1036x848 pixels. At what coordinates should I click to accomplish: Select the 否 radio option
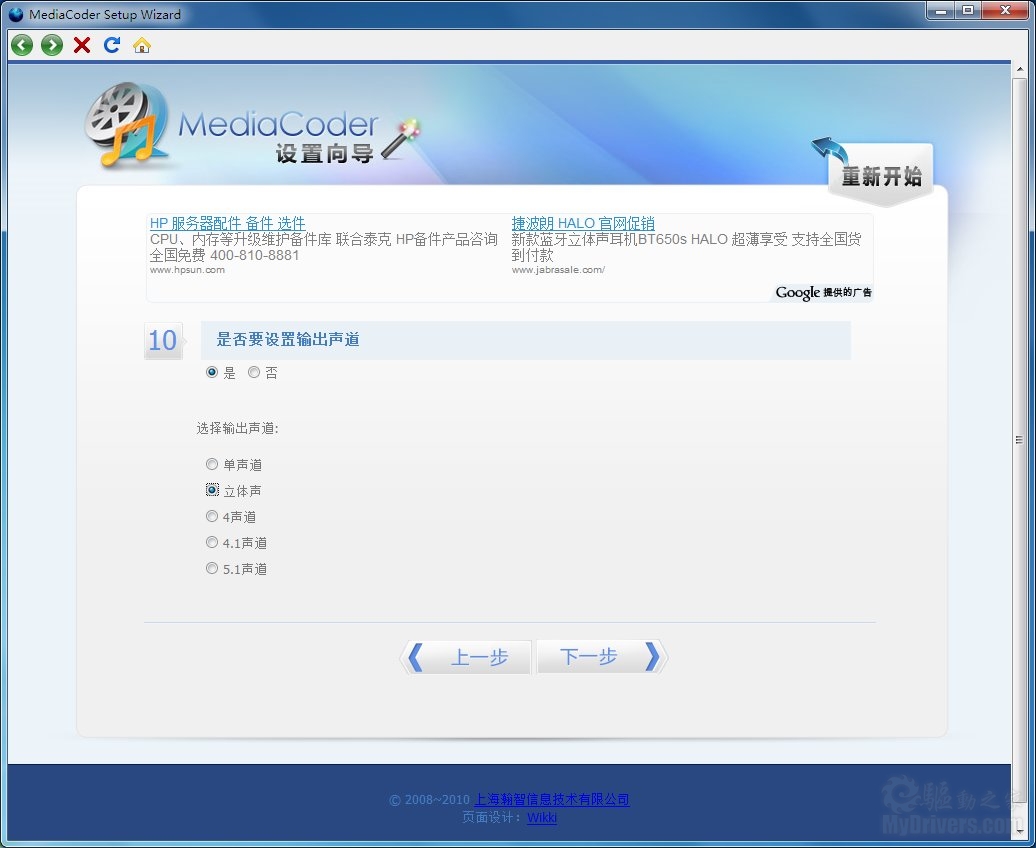pyautogui.click(x=254, y=372)
